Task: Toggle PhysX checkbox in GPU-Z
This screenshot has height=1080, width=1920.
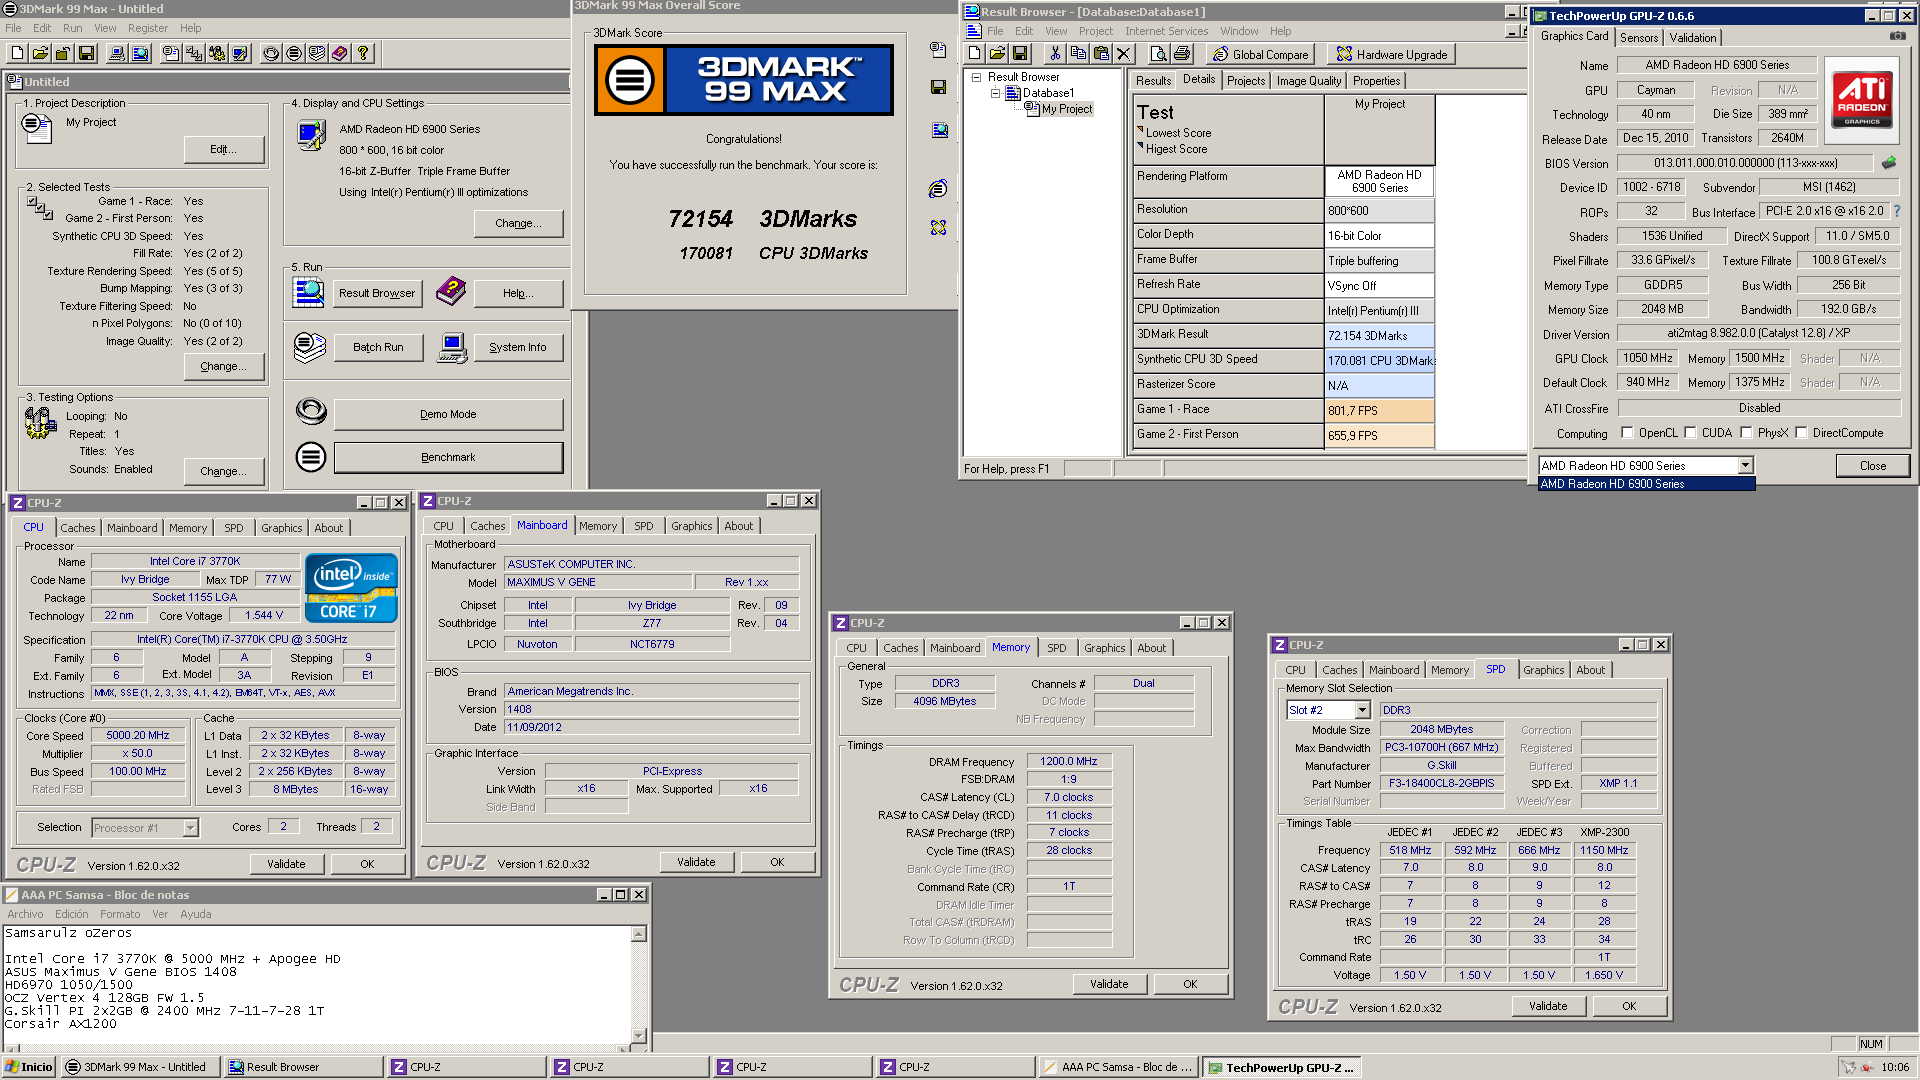Action: click(1746, 433)
